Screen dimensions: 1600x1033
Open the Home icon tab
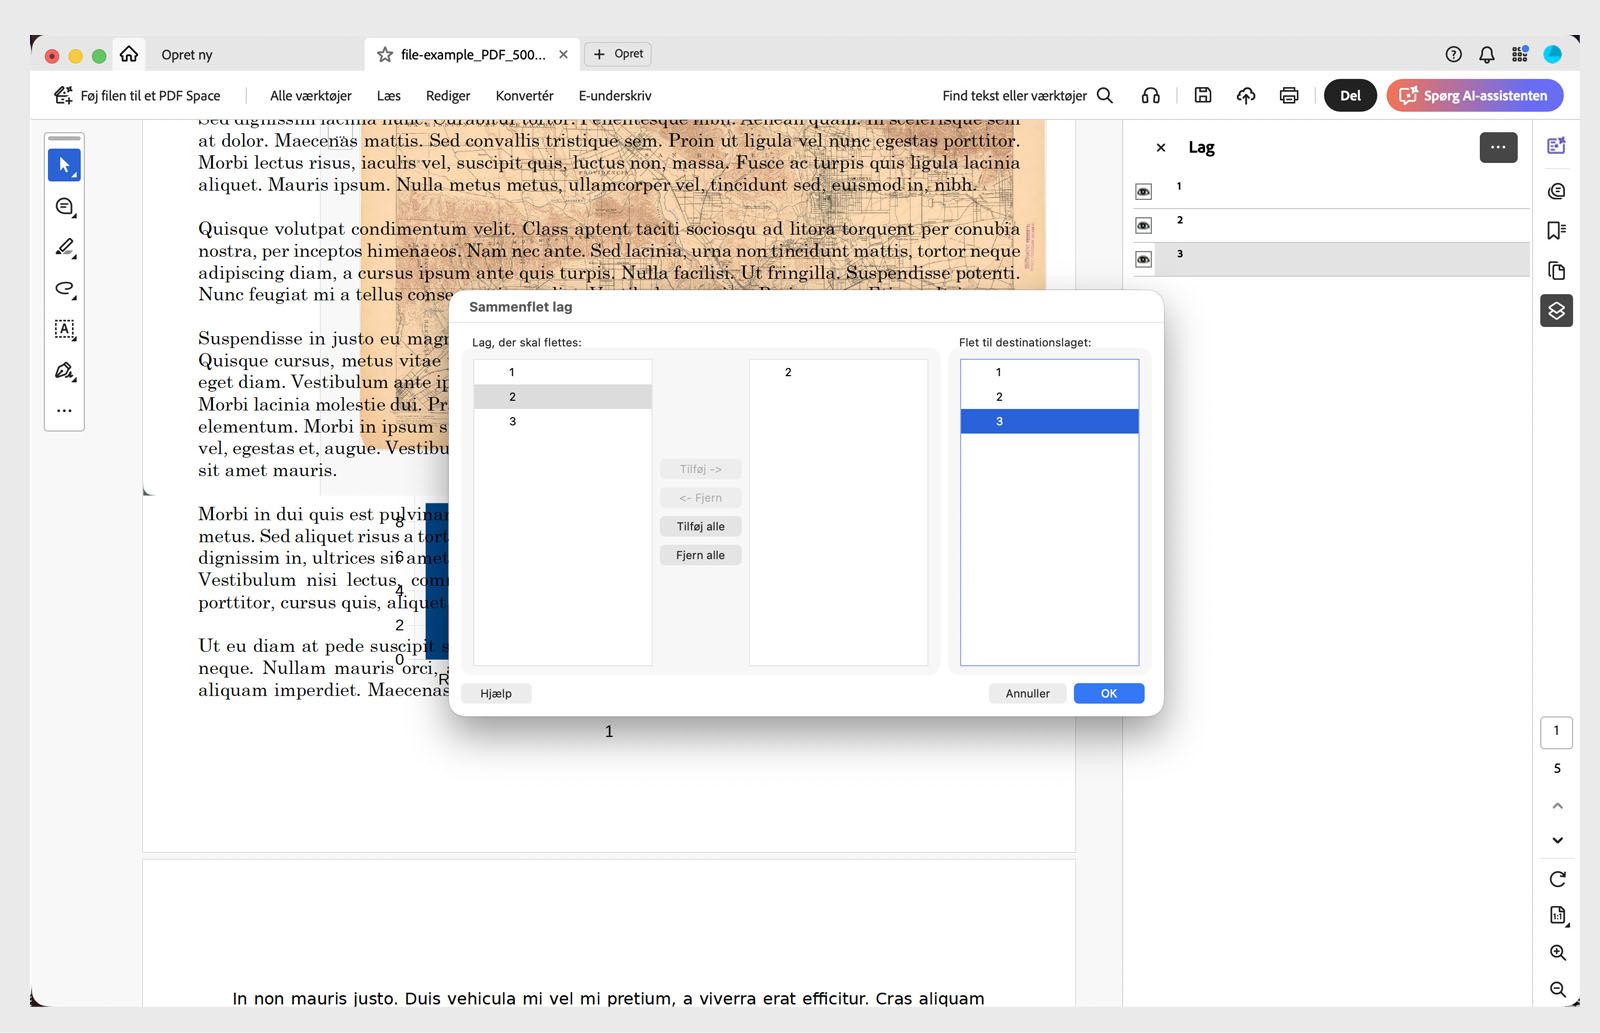pos(129,54)
